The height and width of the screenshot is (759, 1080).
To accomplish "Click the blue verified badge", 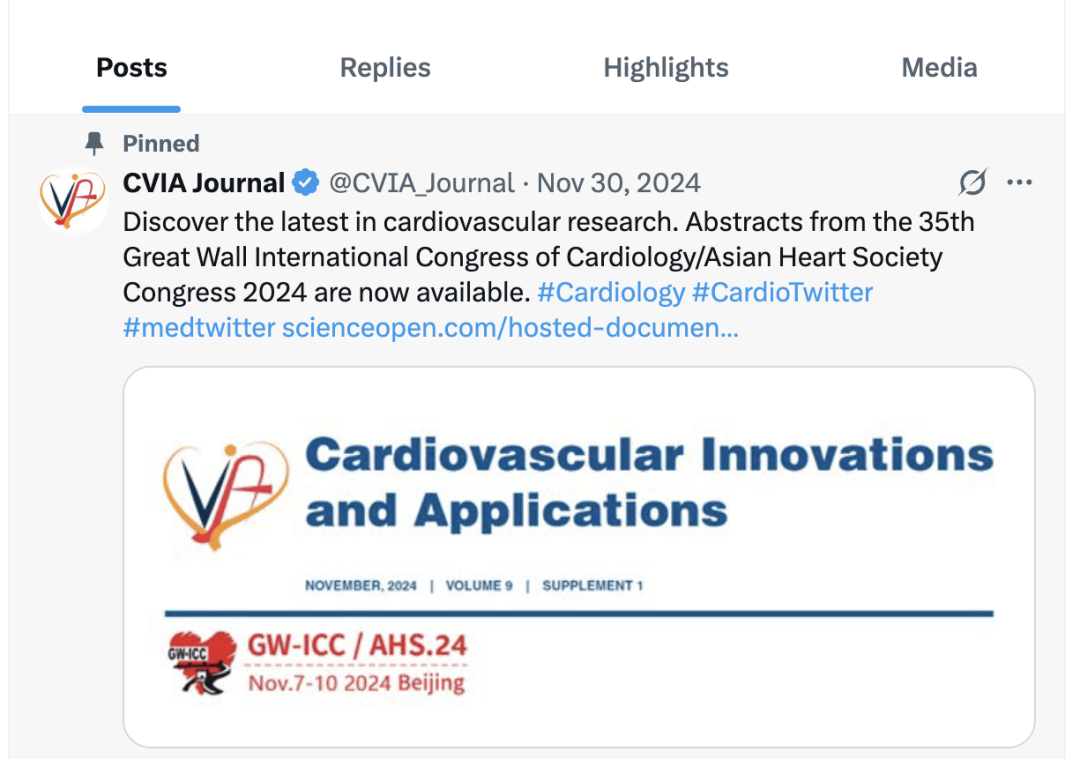I will (x=305, y=184).
